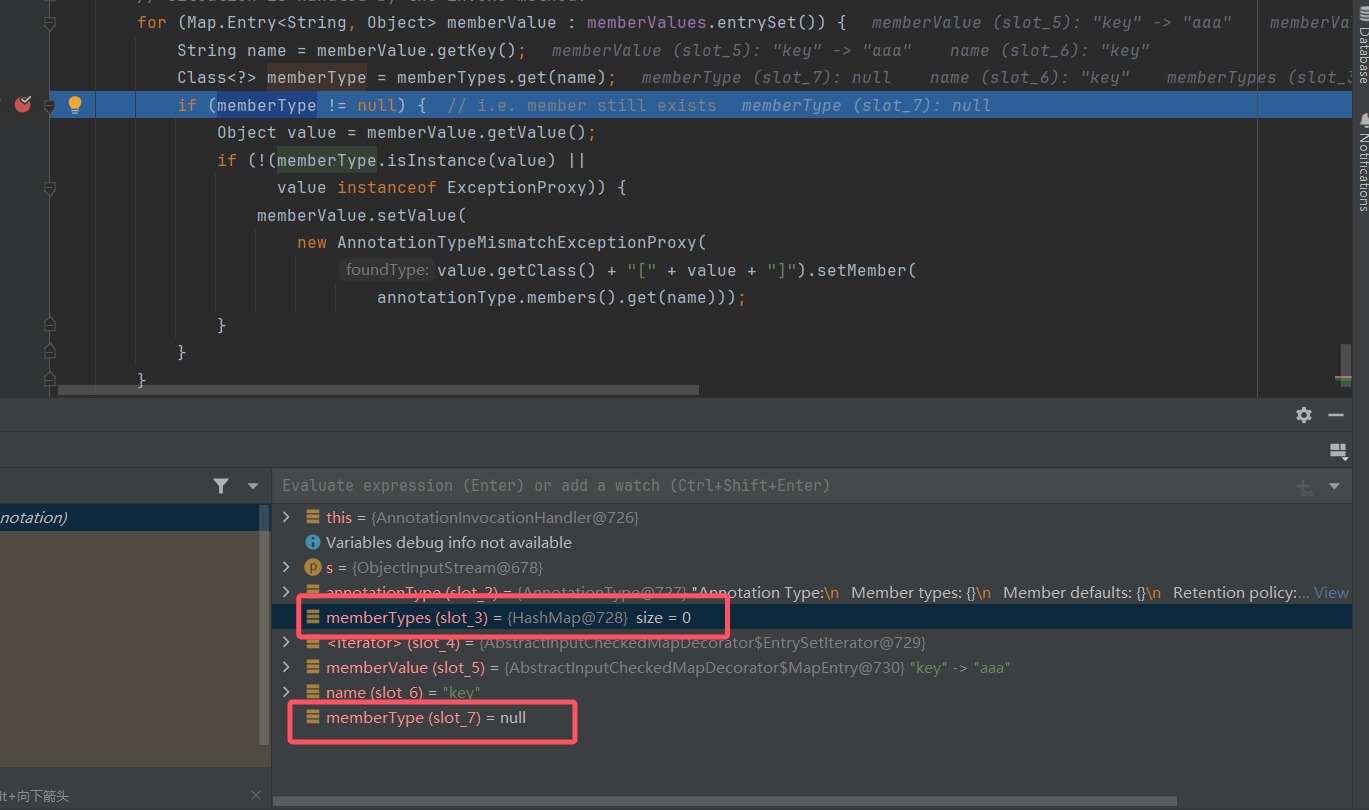The image size is (1369, 810).
Task: Open the funnel filter dropdown arrow
Action: [x=253, y=486]
